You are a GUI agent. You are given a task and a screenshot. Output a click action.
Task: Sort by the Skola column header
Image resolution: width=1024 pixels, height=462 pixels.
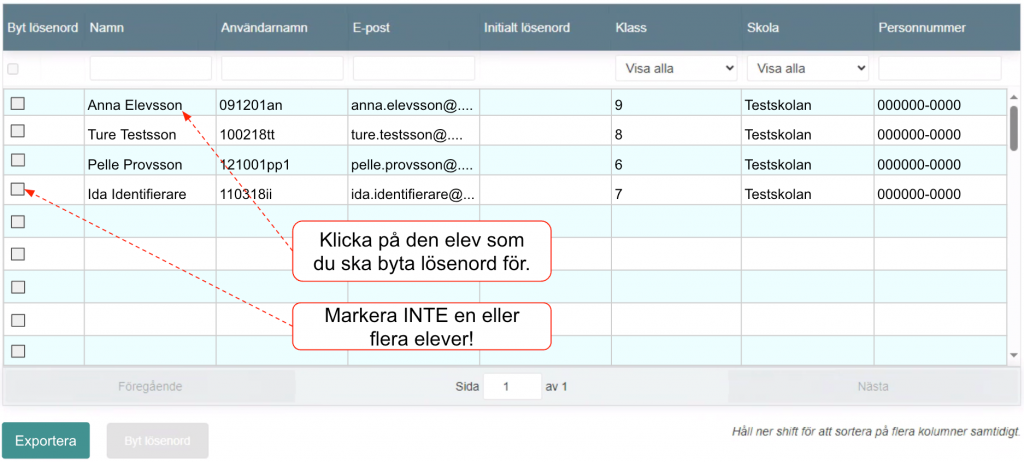click(763, 28)
